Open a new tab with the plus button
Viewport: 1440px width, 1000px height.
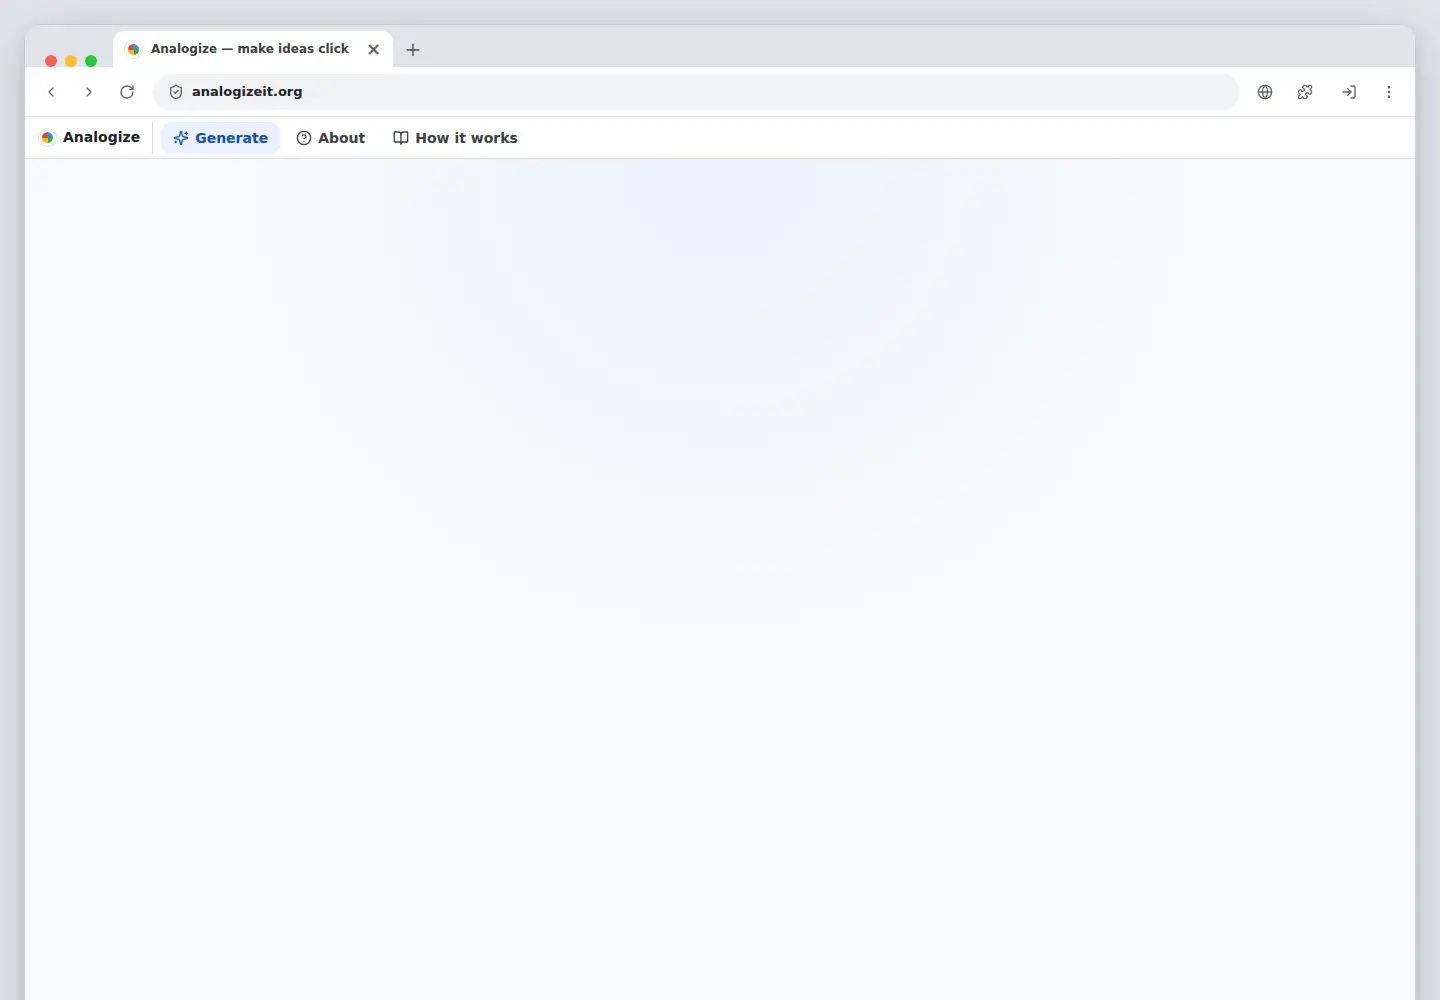[413, 50]
